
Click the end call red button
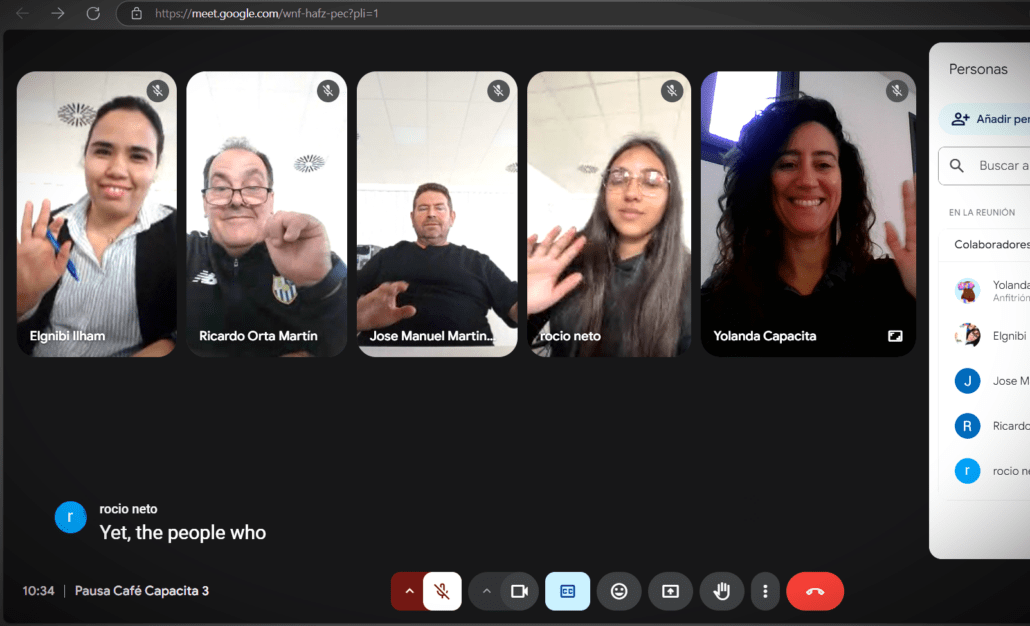click(x=815, y=591)
